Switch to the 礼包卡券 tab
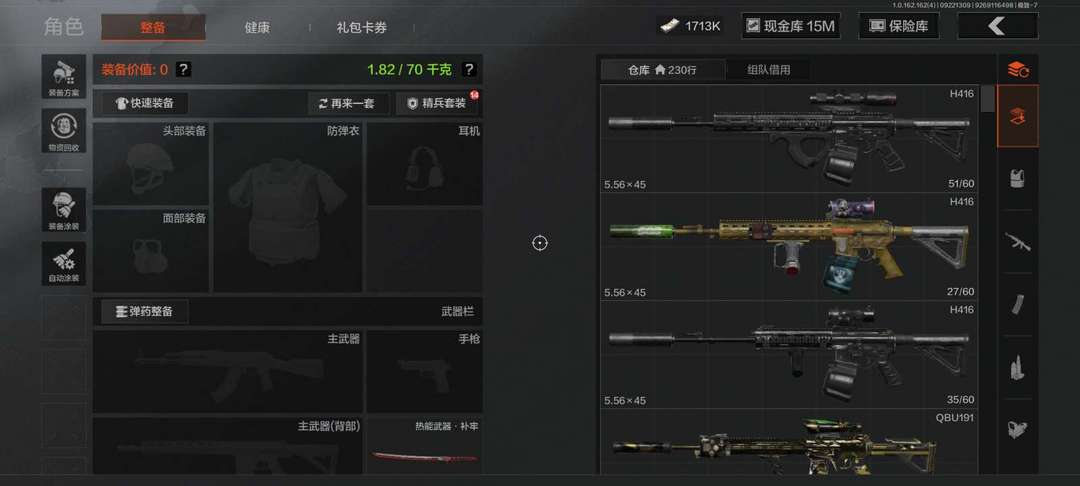Screen dimensions: 1080x486 click(362, 28)
